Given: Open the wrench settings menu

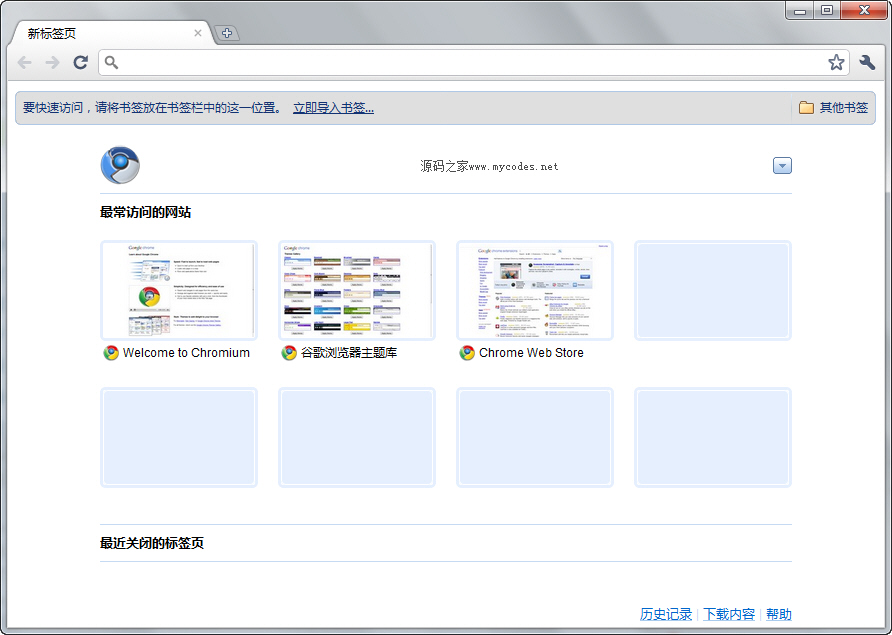Looking at the screenshot, I should tap(867, 63).
